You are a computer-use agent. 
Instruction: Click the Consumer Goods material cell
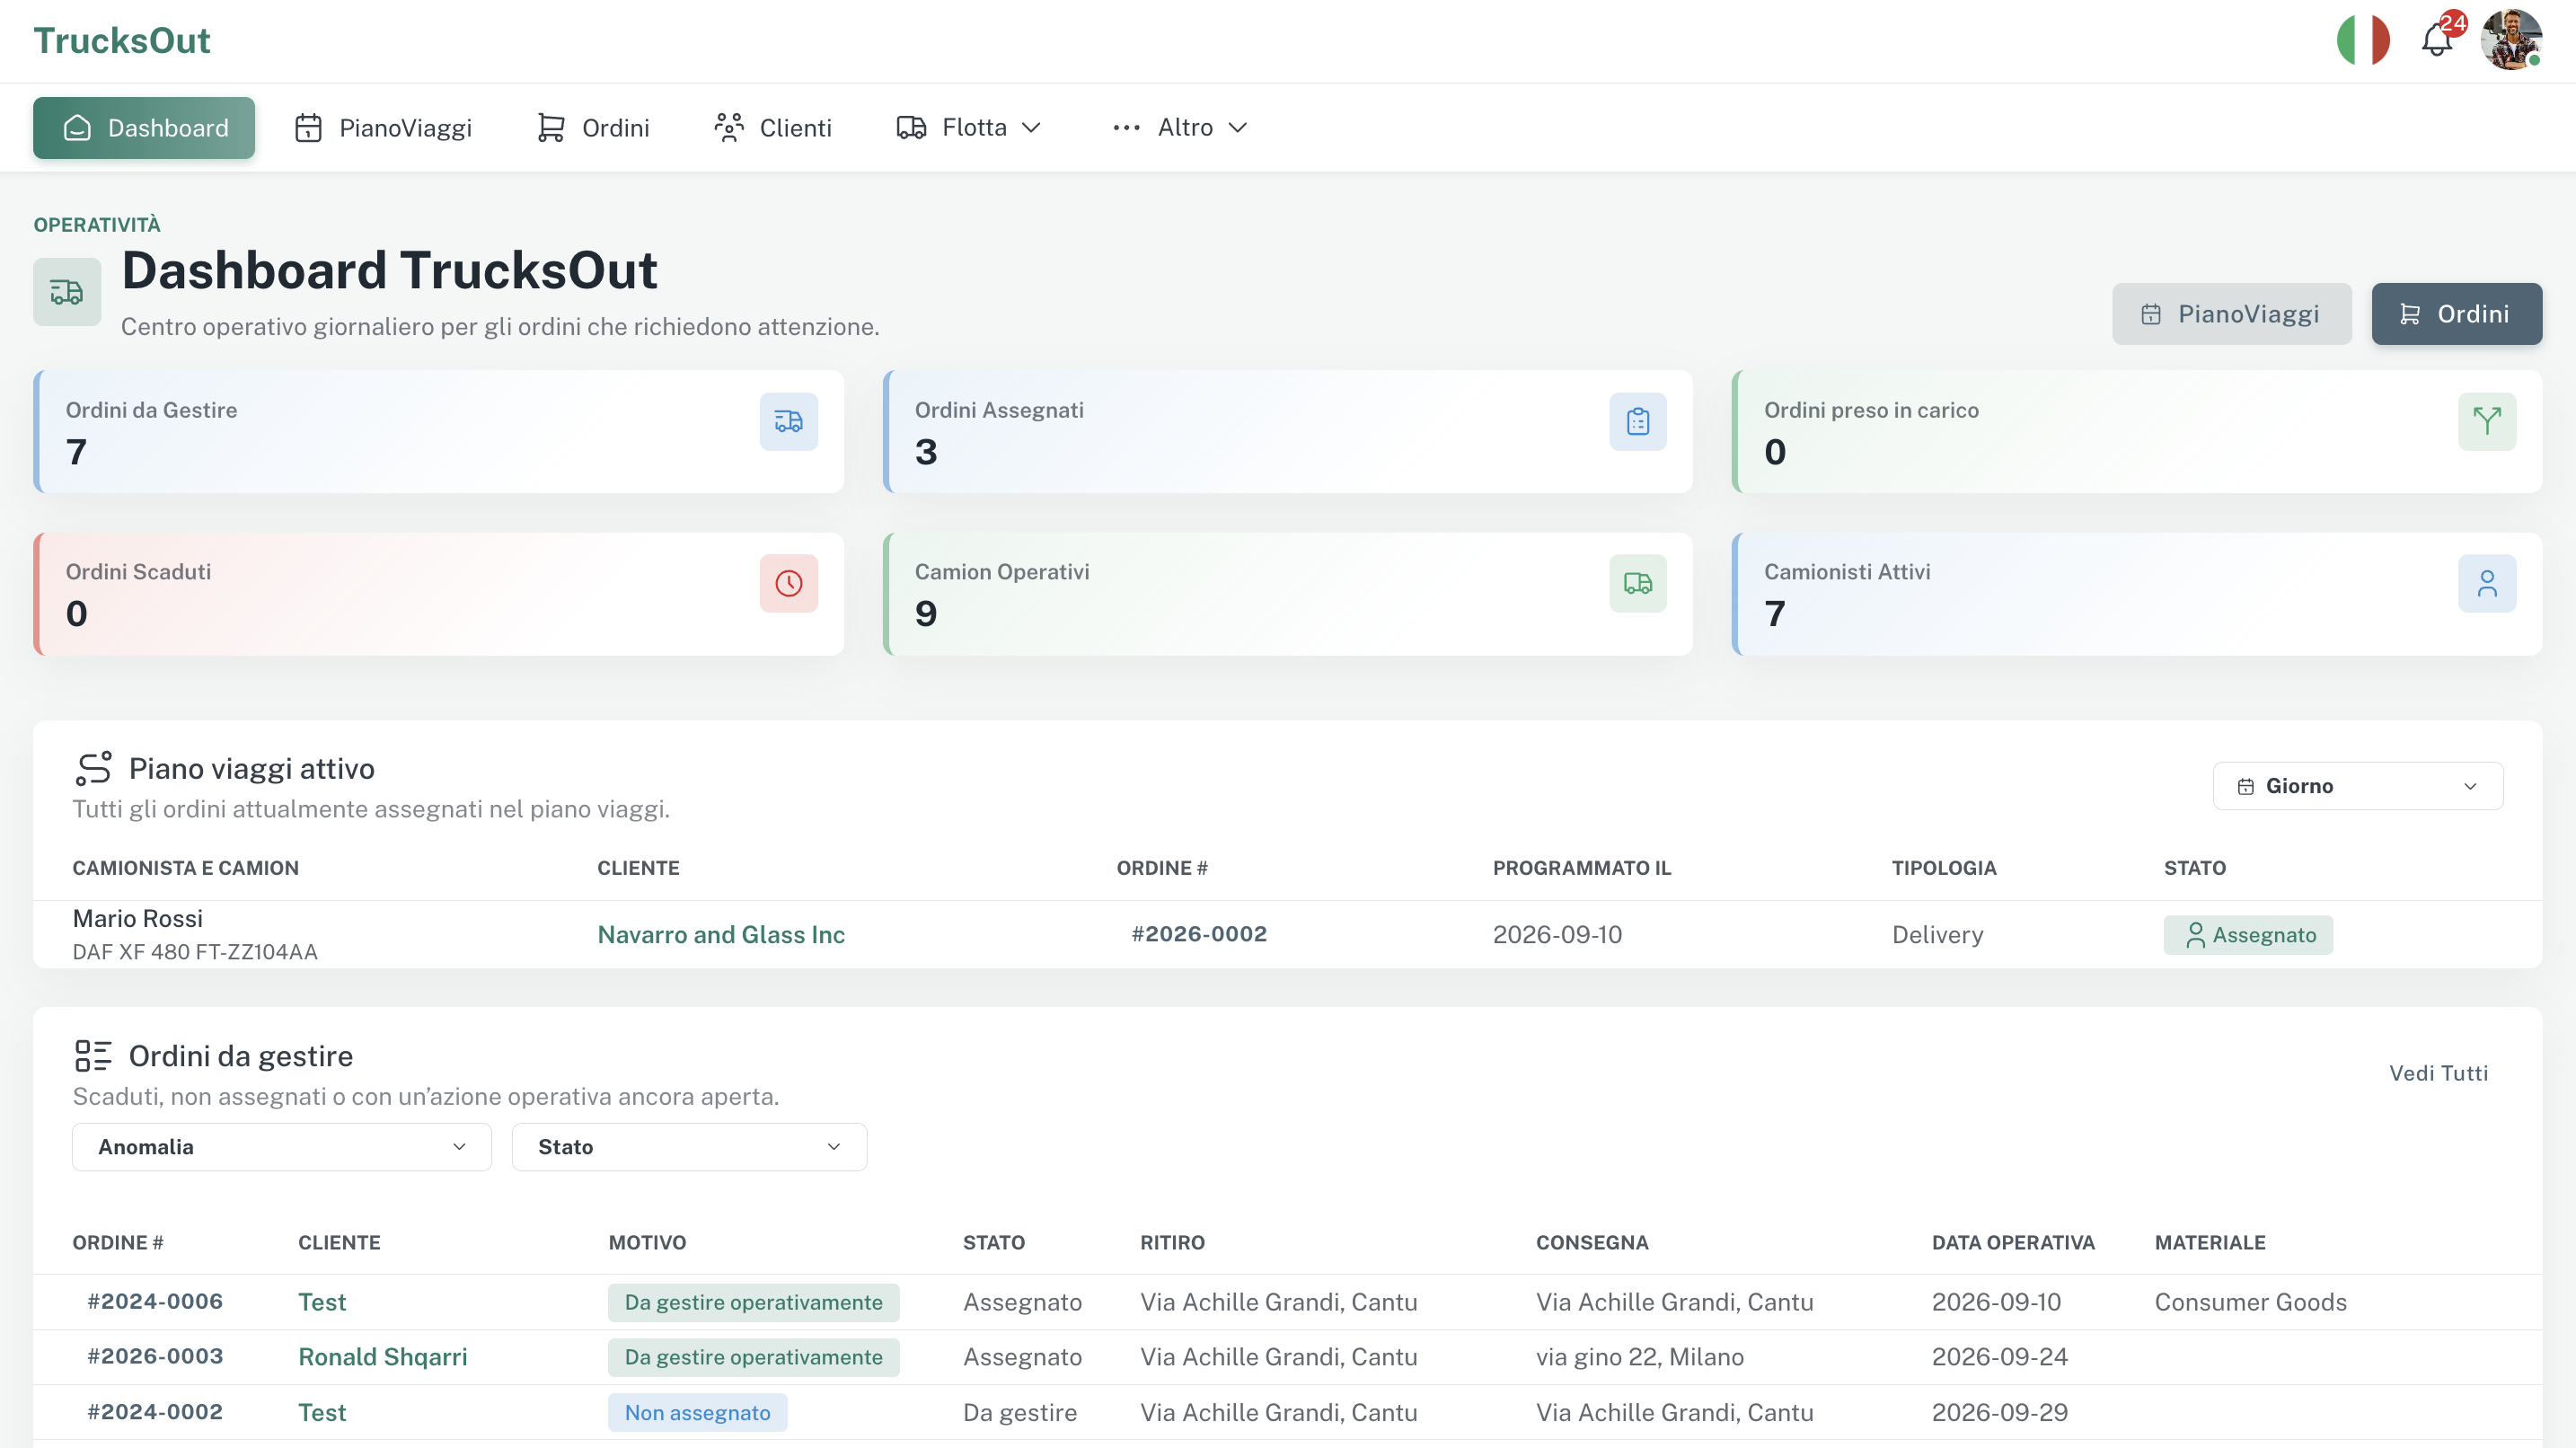coord(2250,1302)
